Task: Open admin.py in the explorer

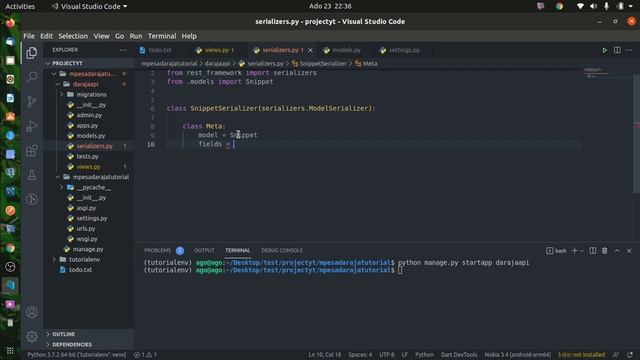Action: [89, 115]
